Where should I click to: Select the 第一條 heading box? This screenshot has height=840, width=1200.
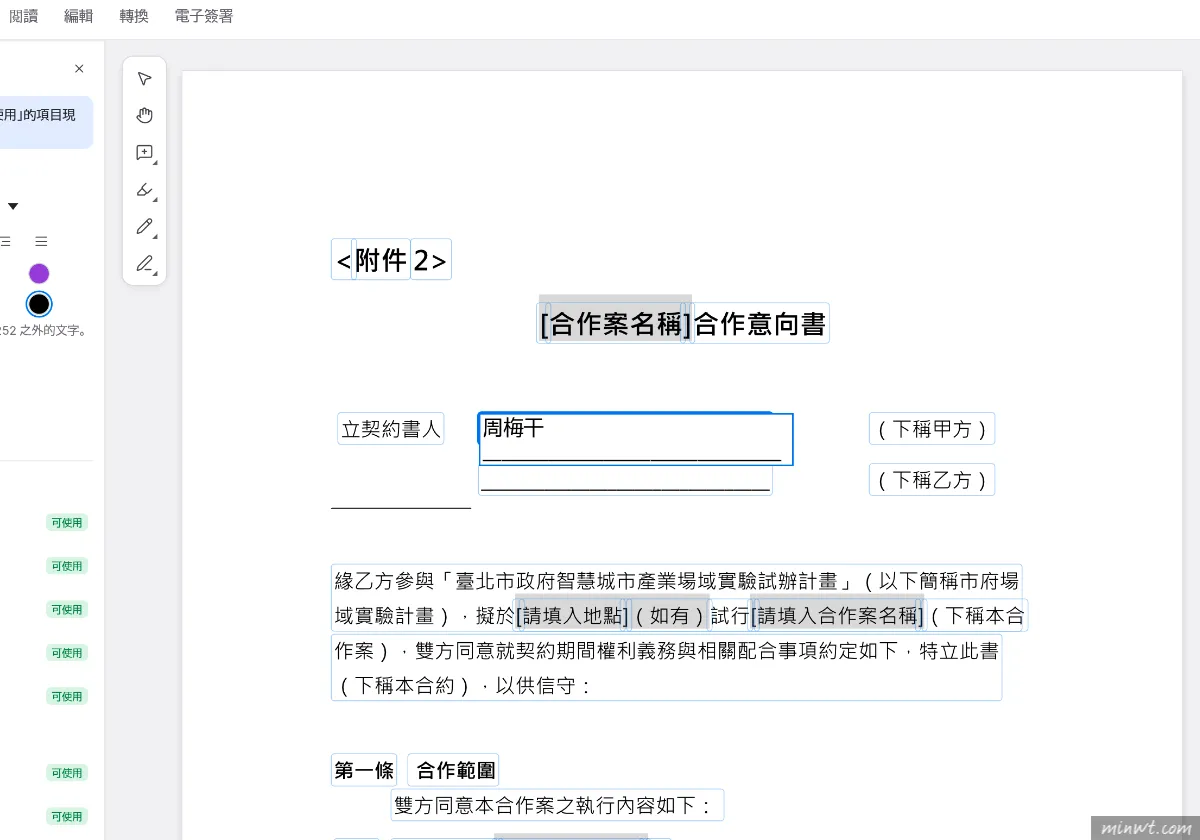(364, 770)
